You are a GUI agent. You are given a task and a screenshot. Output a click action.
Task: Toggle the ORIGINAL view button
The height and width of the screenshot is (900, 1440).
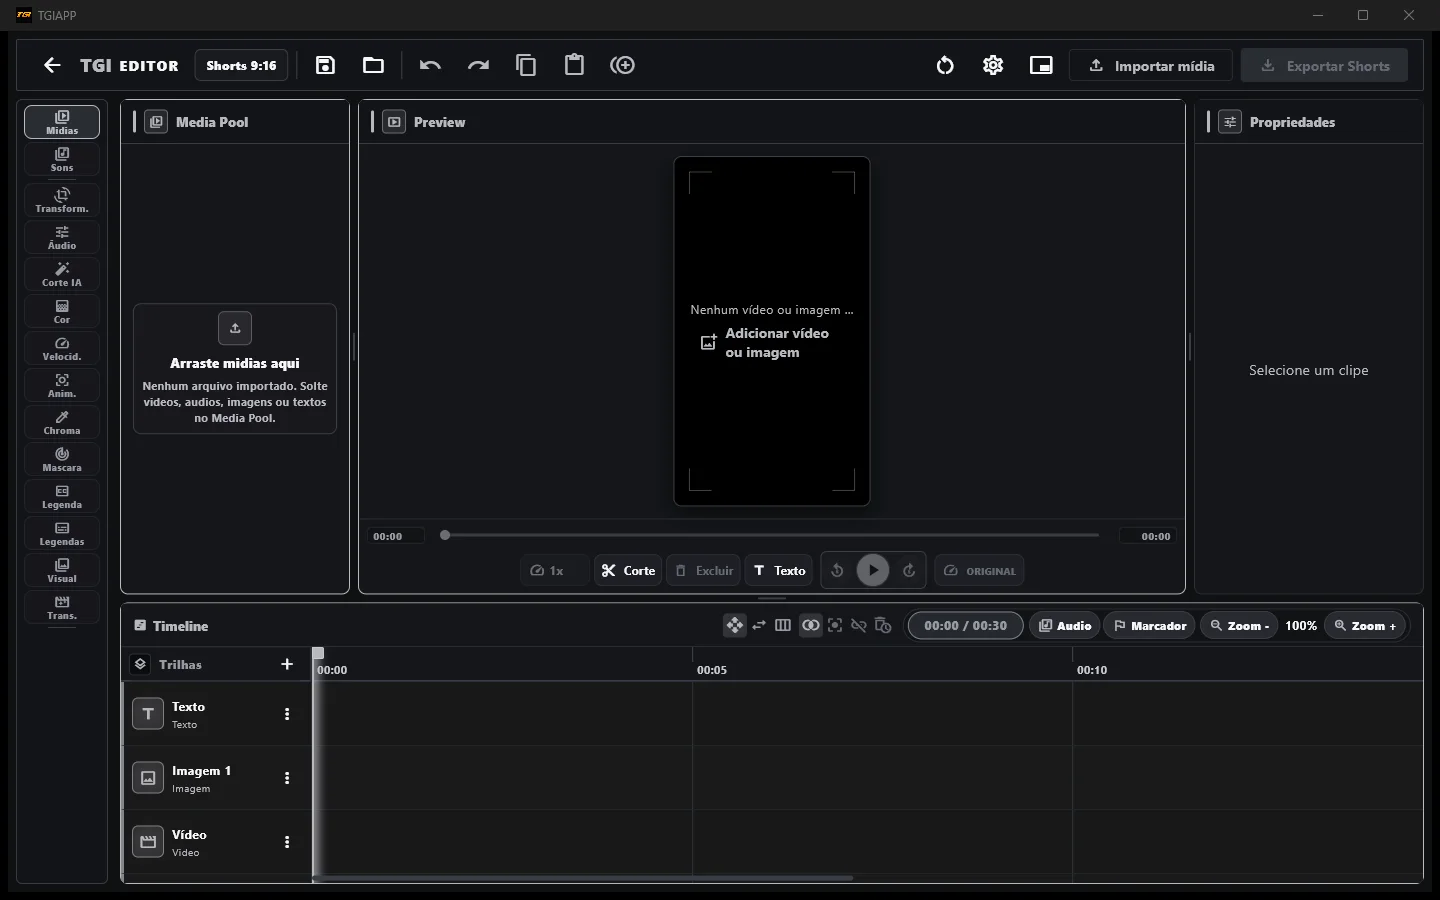coord(980,570)
